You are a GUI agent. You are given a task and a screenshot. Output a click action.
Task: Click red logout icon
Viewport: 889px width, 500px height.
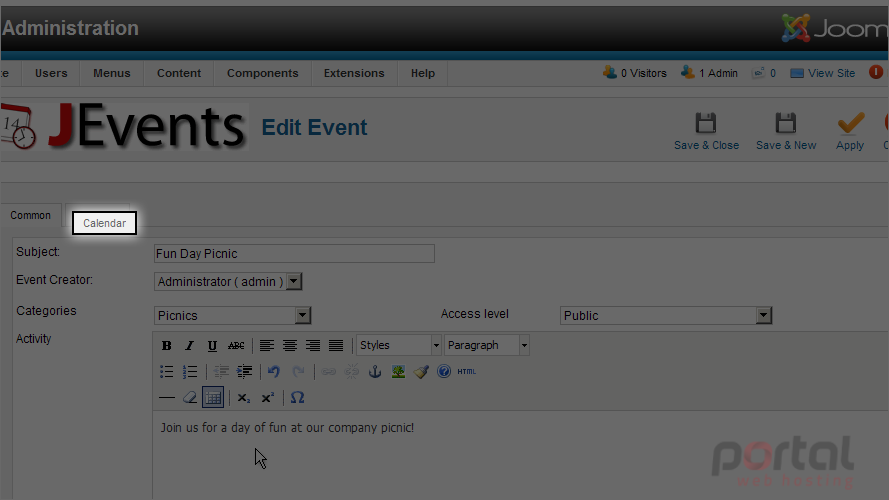tap(876, 73)
